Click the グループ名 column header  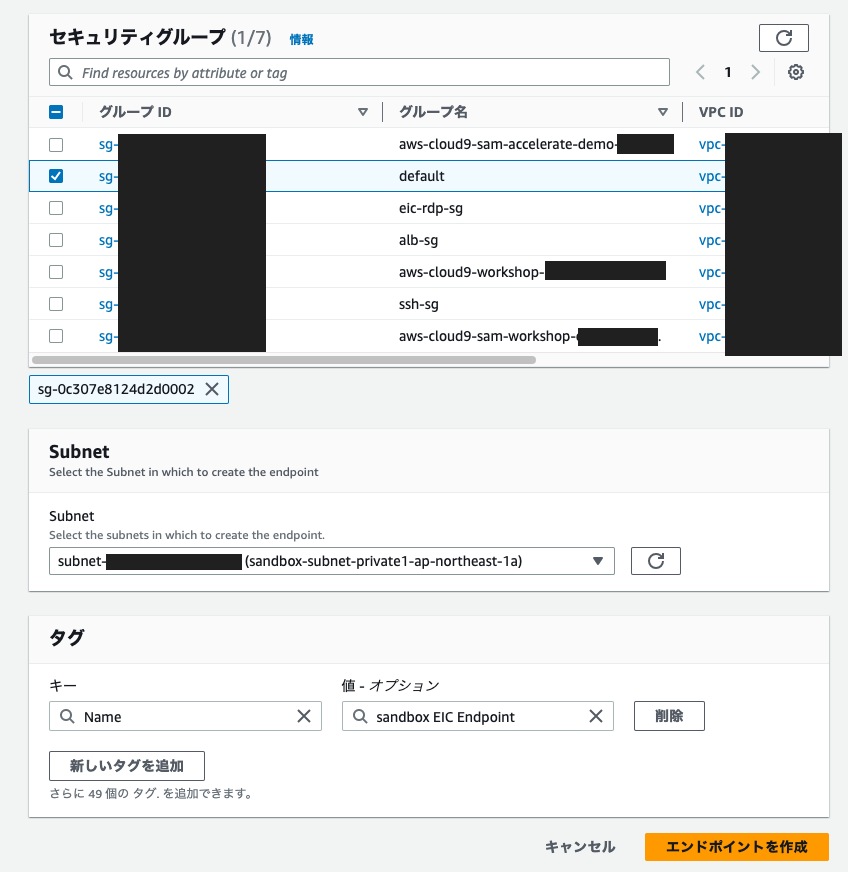pos(433,112)
